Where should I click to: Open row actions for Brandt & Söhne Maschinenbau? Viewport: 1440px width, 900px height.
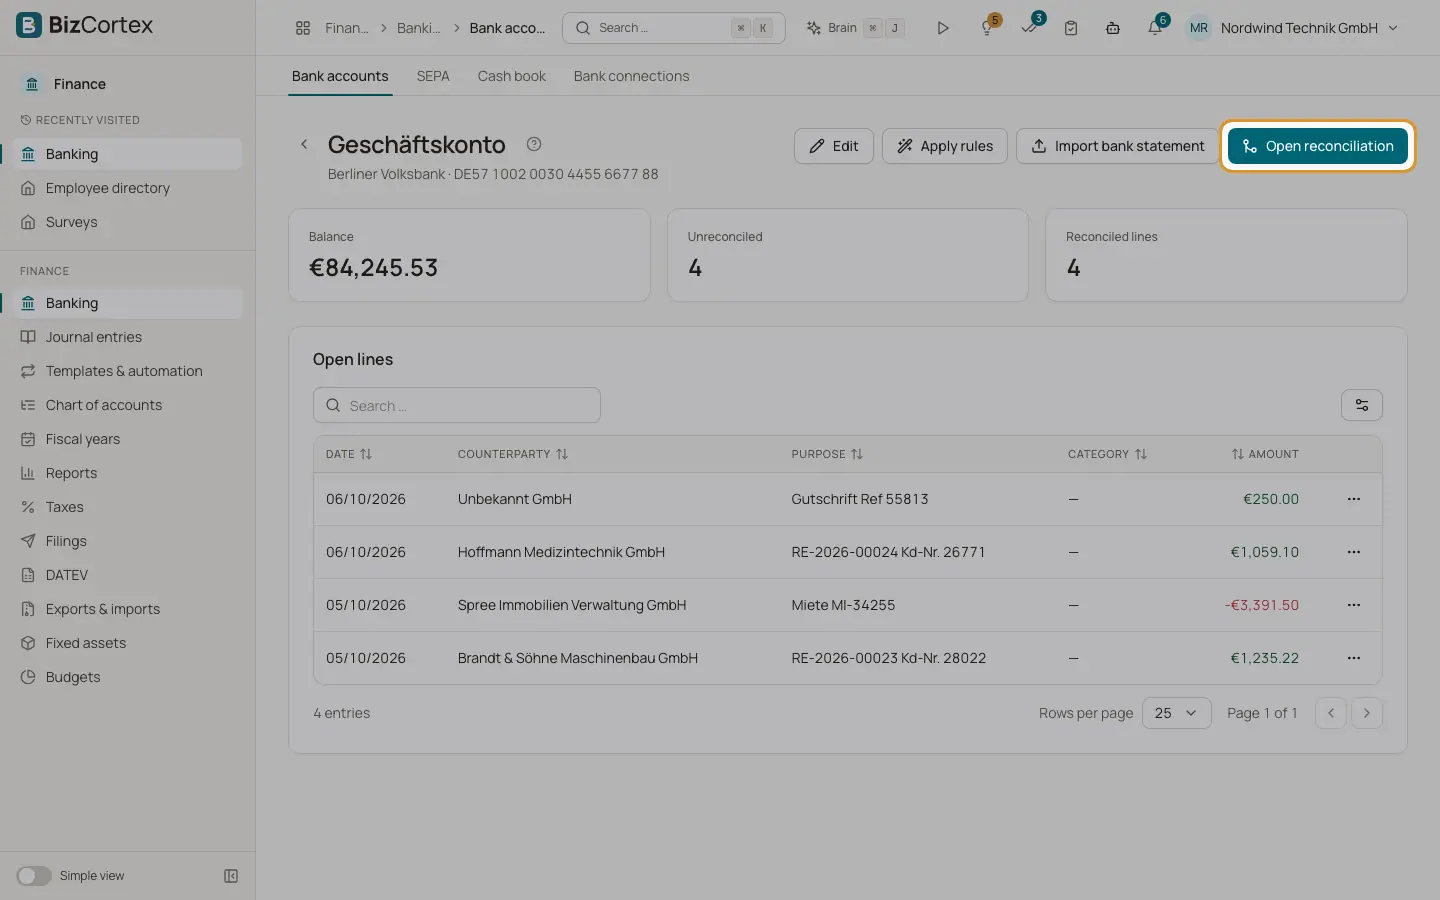(x=1354, y=658)
